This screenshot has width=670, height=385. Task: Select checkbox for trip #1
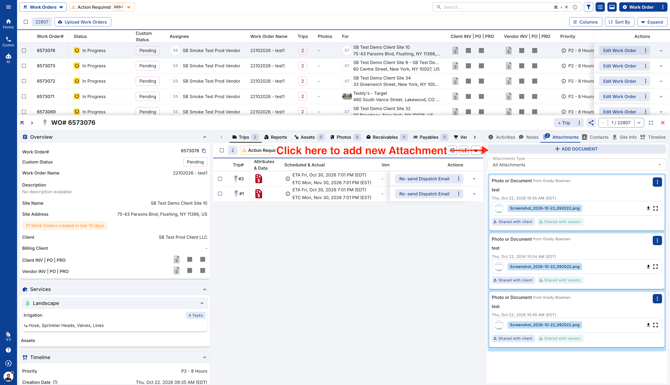click(x=220, y=194)
